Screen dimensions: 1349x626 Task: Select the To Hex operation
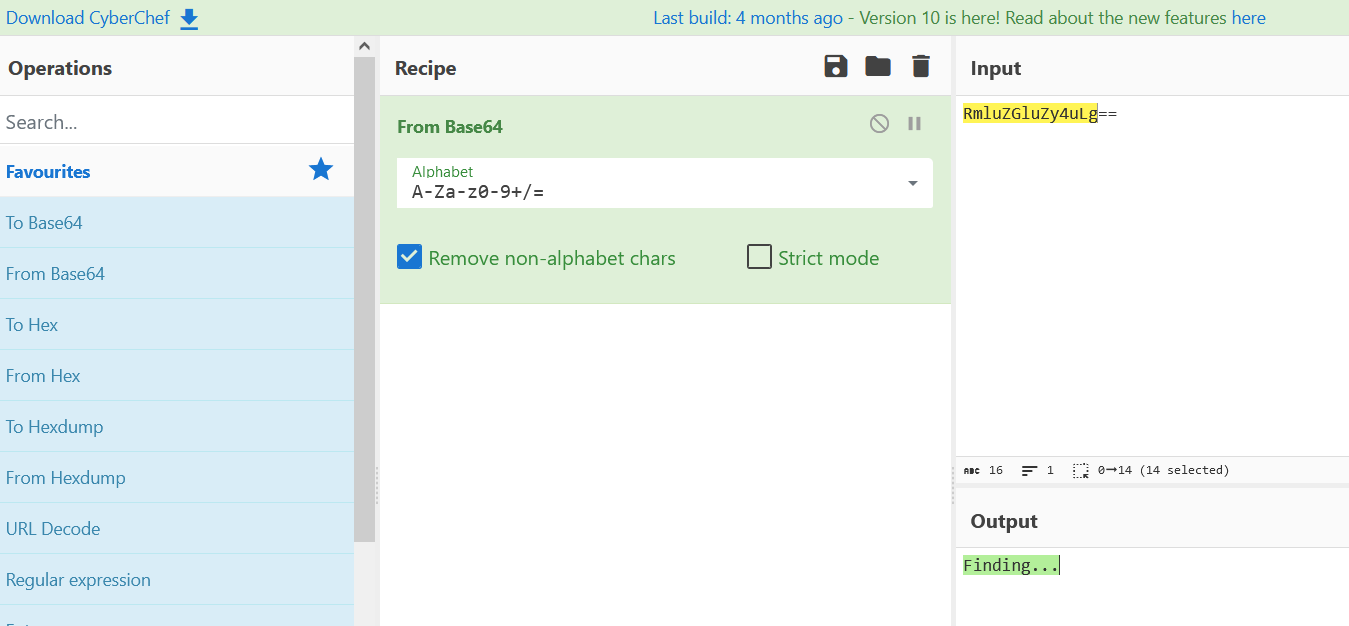tap(177, 324)
